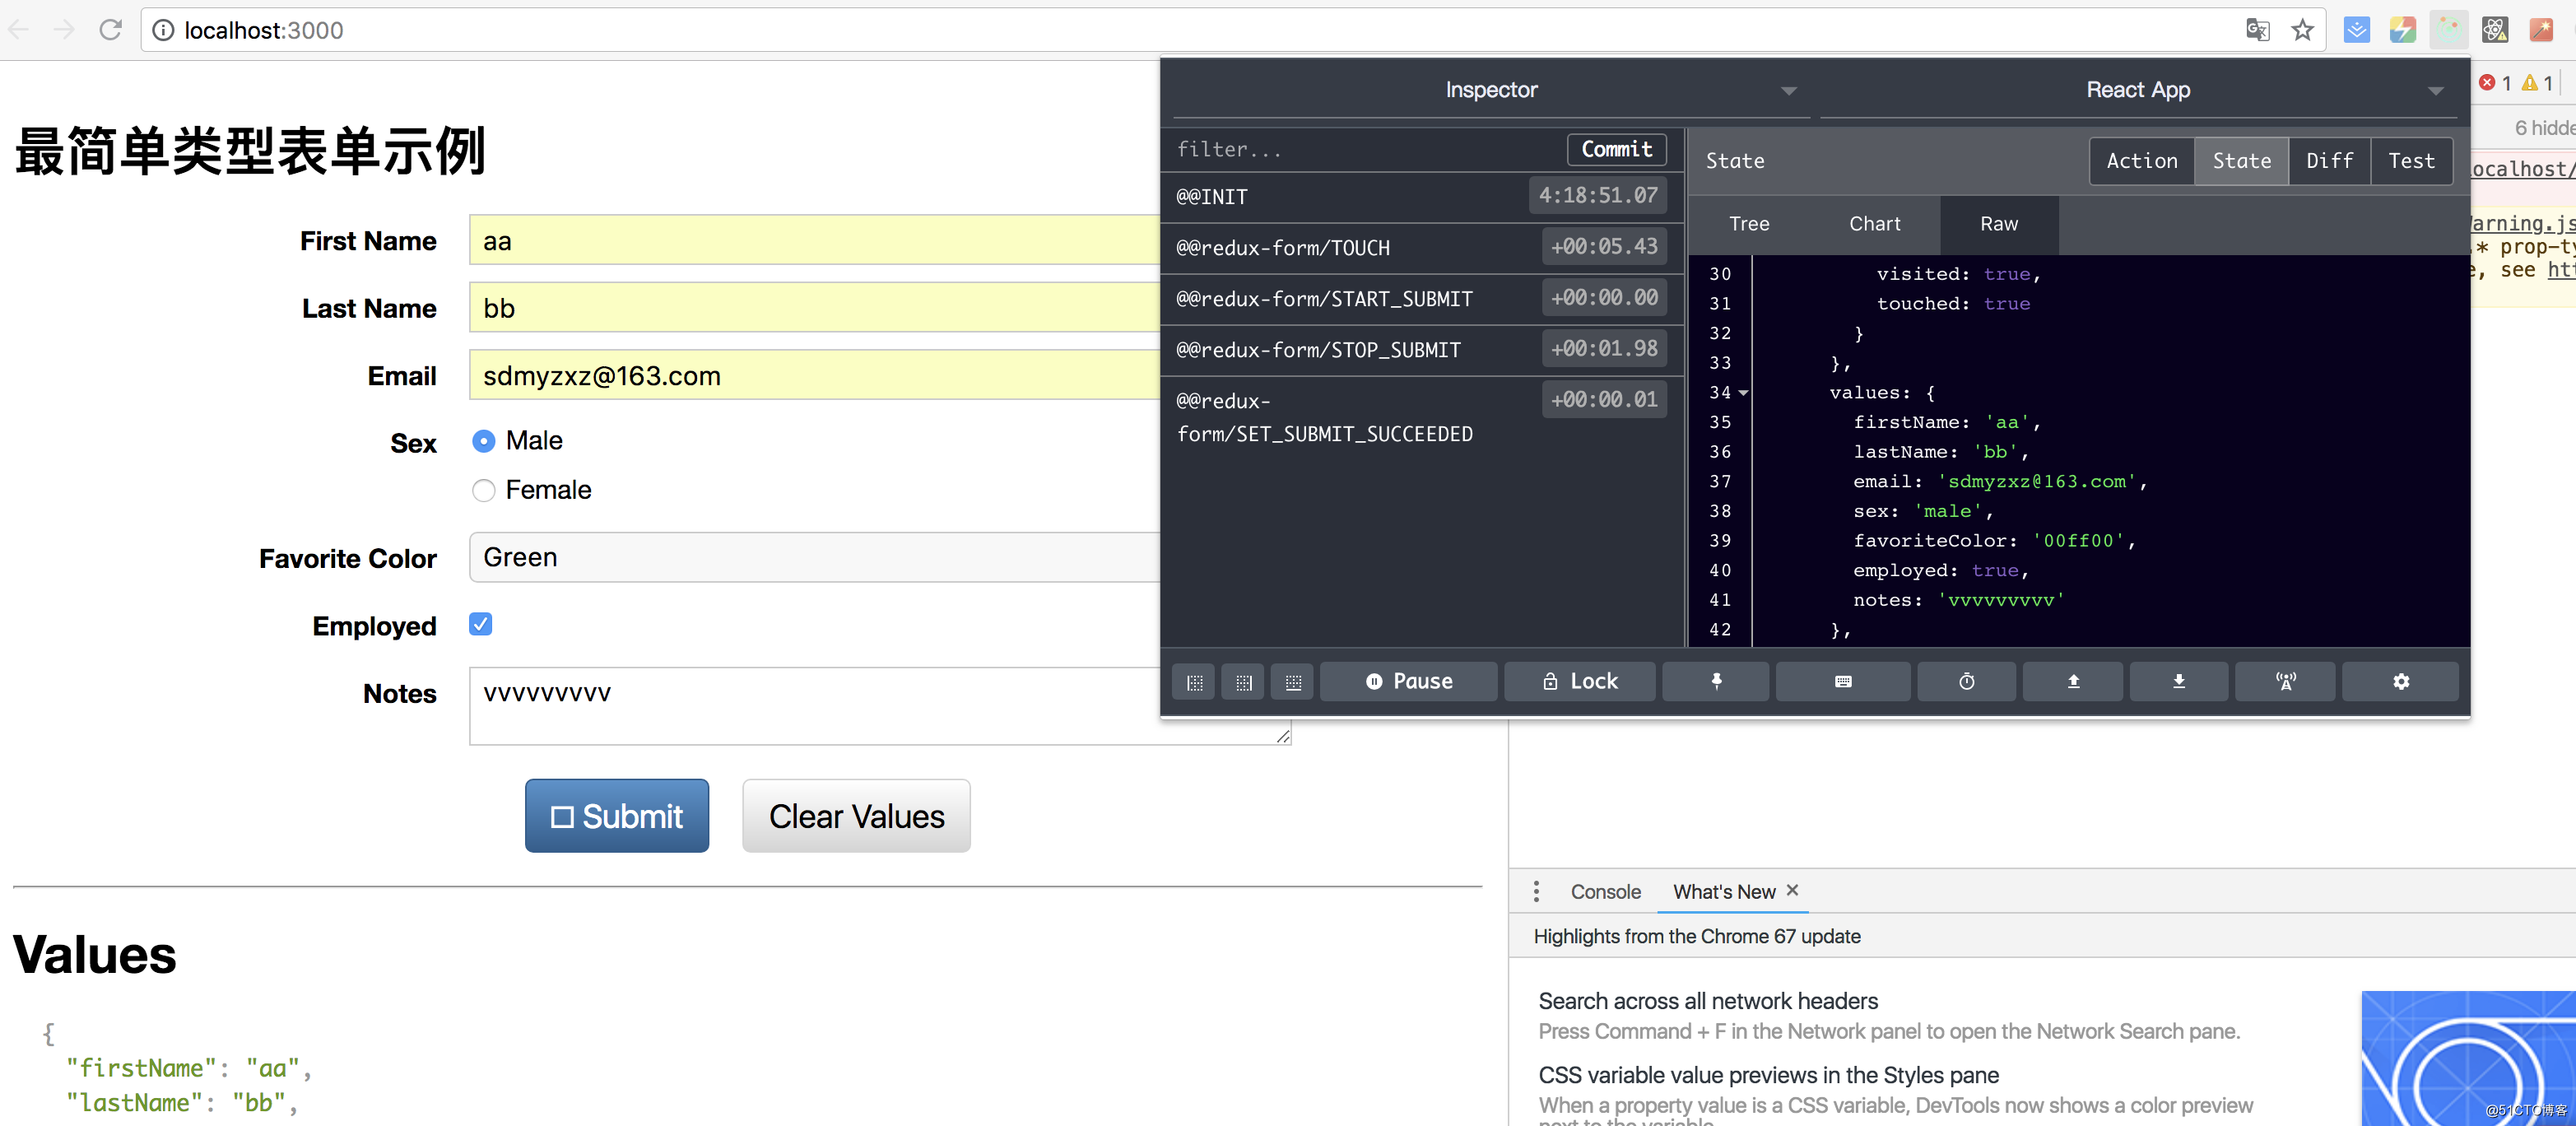Dock Redux DevTools to the right
2576x1126 pixels.
pyautogui.click(x=1243, y=682)
